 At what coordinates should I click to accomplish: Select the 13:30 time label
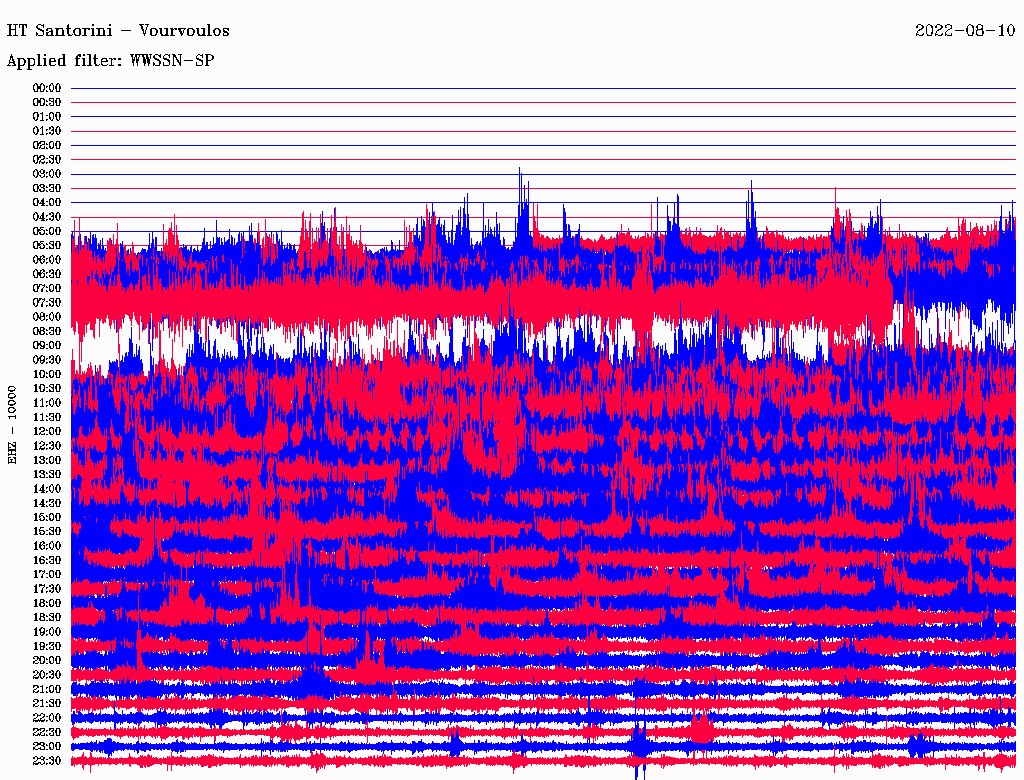[x=47, y=474]
